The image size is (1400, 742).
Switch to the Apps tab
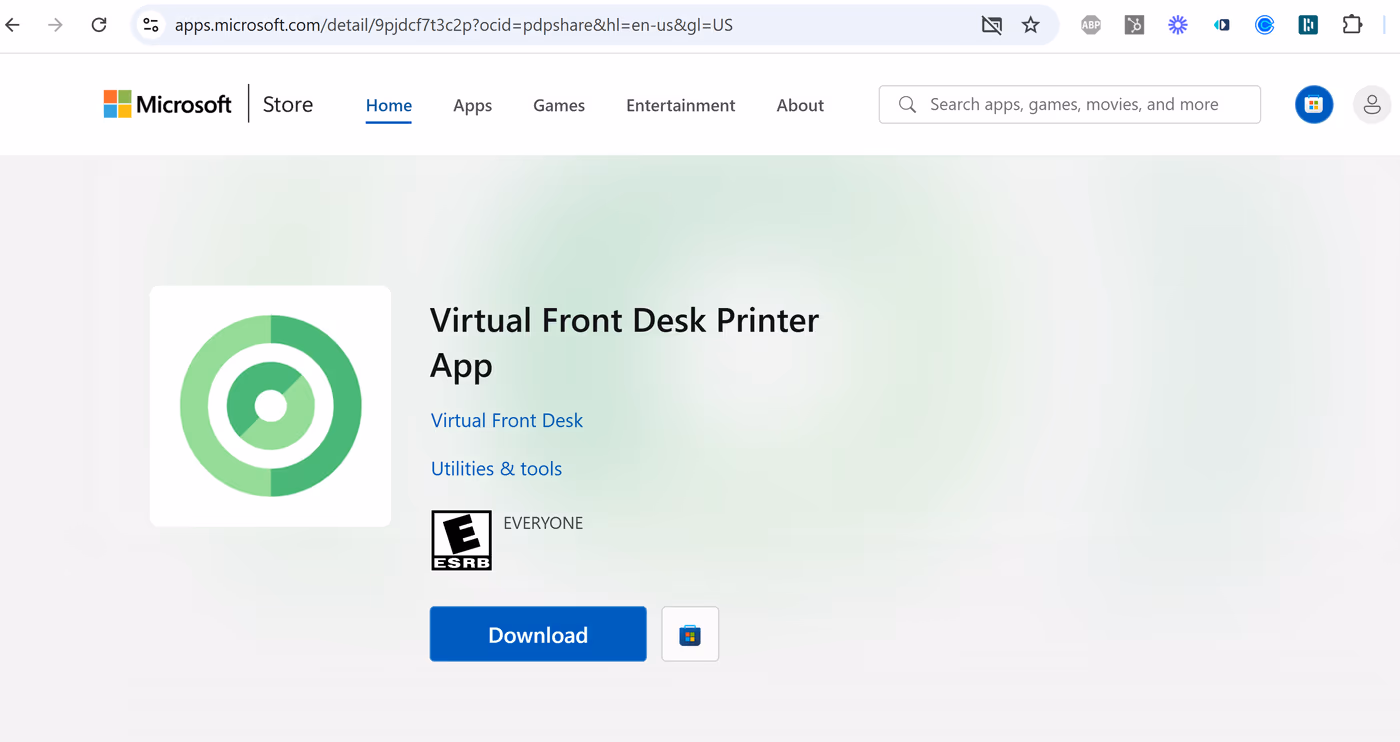[x=472, y=105]
